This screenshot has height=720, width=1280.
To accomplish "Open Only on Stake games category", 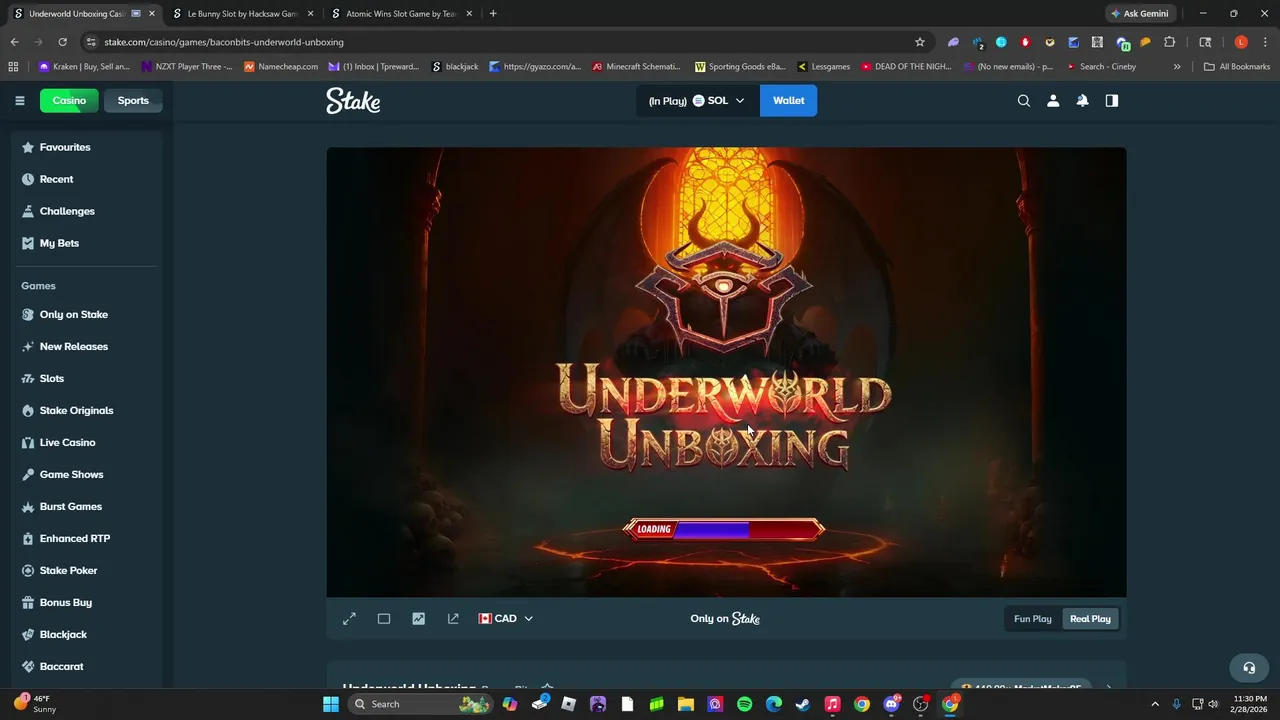I will coord(87,314).
